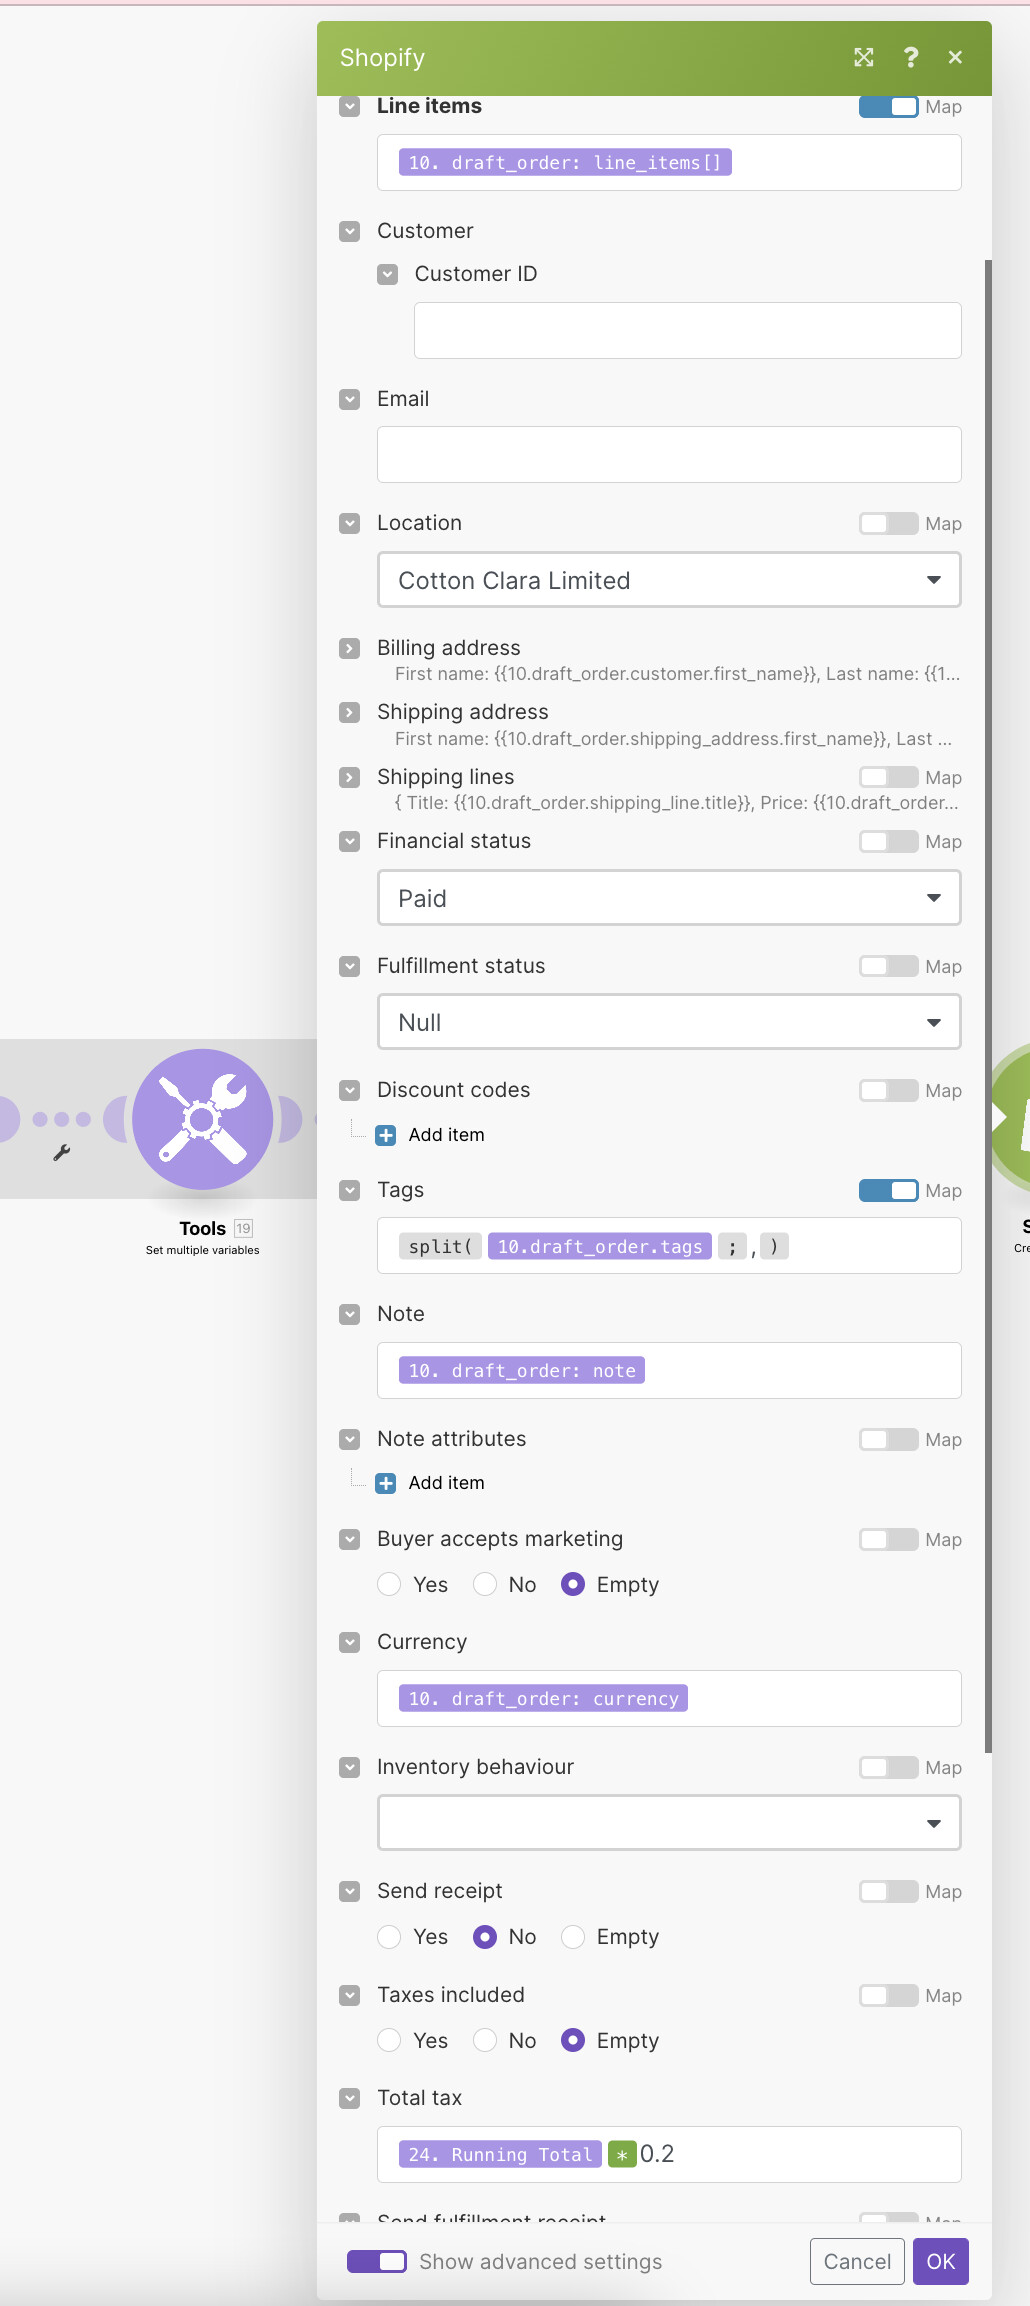
Task: Expand the Billing address section
Action: coord(349,648)
